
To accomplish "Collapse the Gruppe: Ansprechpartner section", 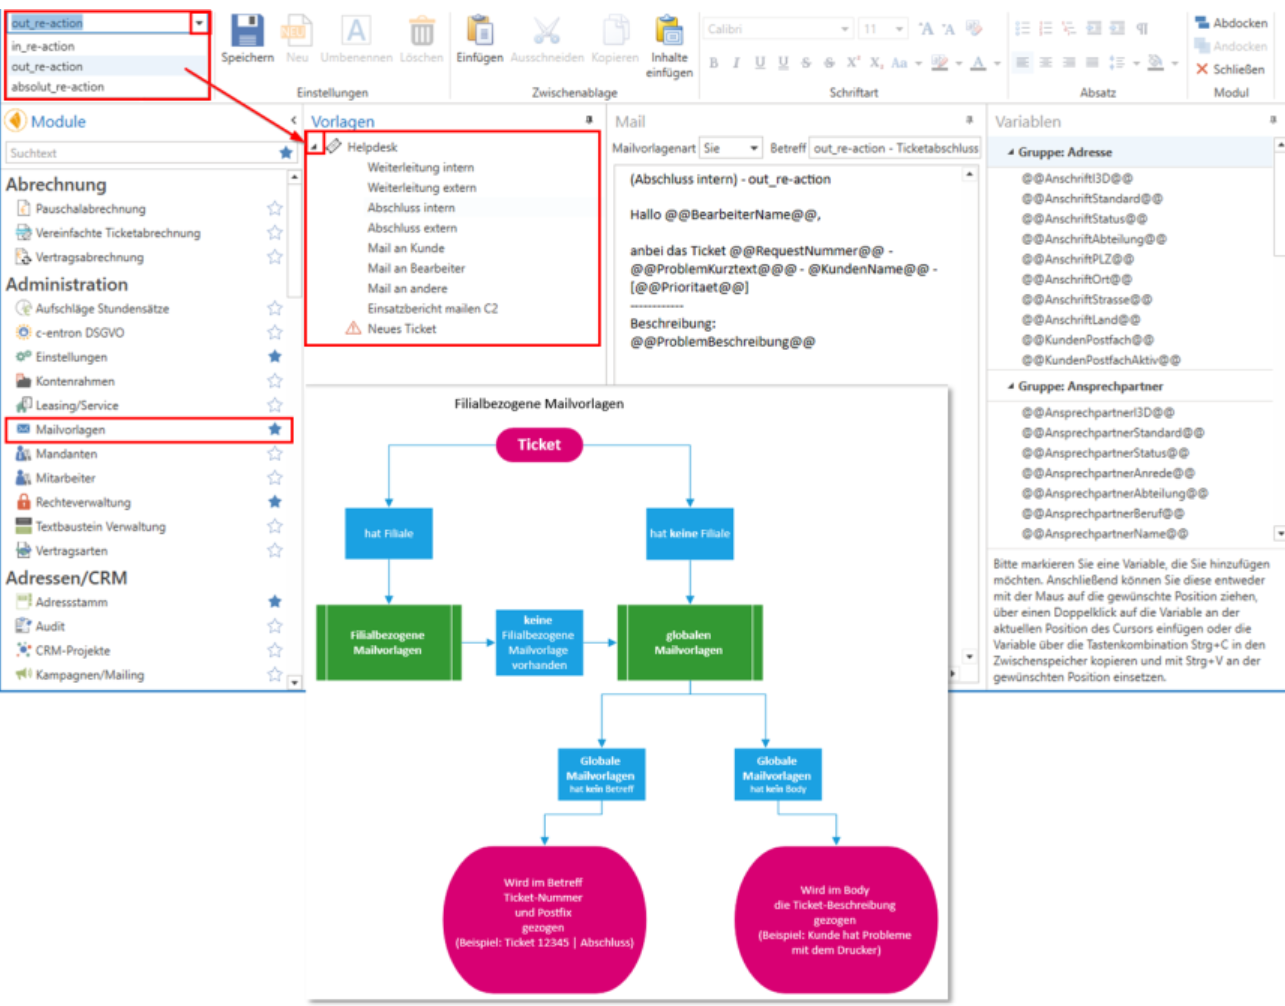I will coord(1010,386).
